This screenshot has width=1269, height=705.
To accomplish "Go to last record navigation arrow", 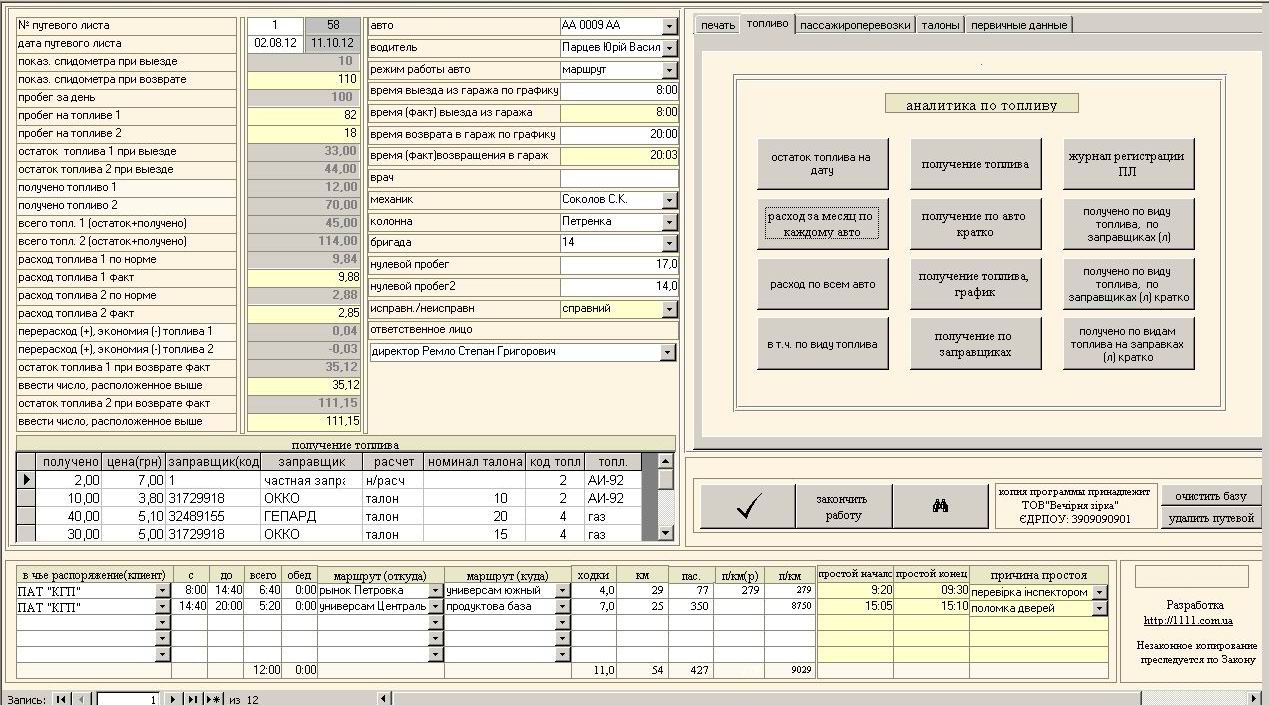I will tap(192, 699).
